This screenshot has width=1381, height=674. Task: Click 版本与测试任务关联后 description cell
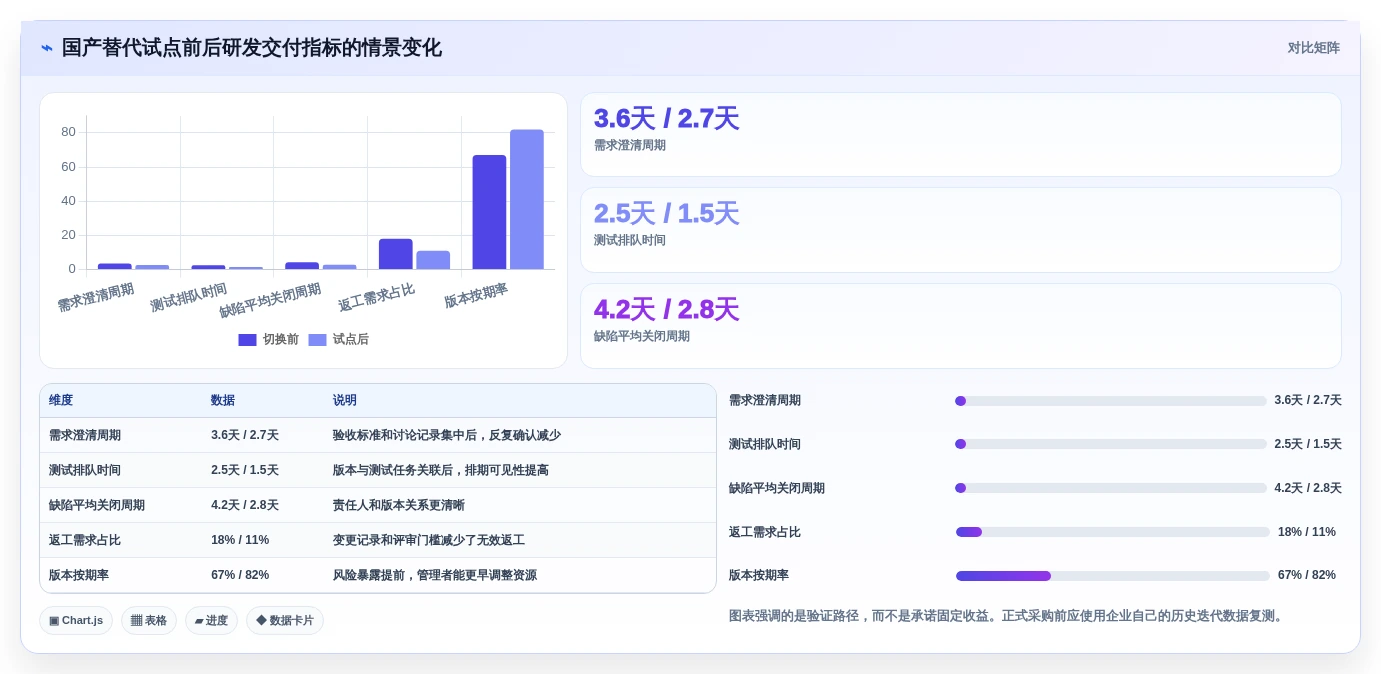[x=441, y=470]
